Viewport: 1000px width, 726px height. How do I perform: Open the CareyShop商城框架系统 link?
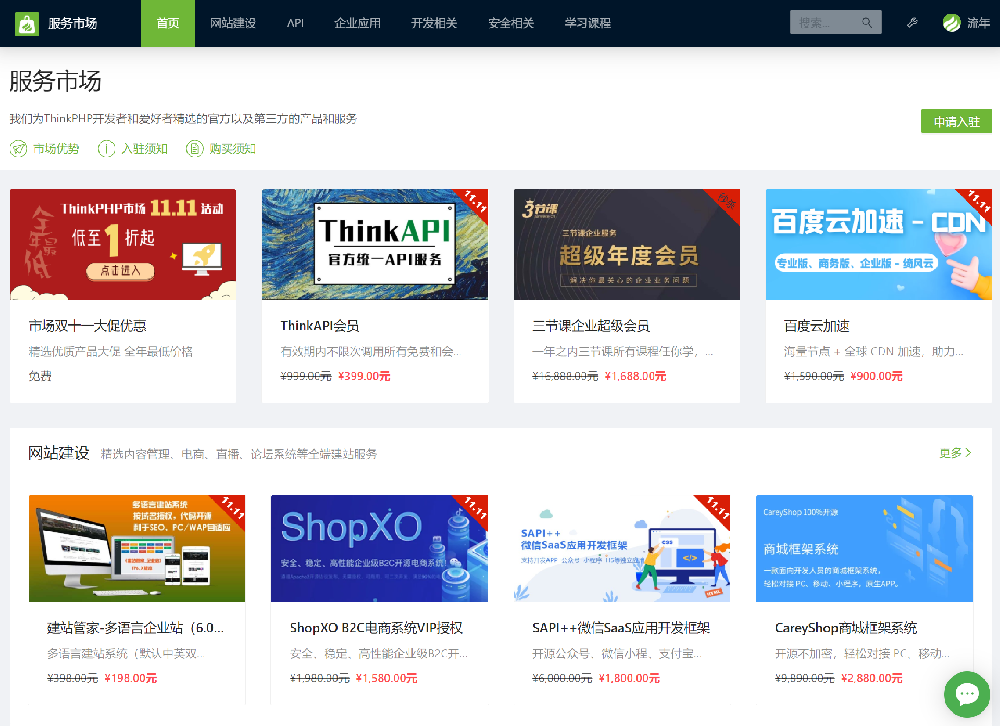click(x=845, y=628)
